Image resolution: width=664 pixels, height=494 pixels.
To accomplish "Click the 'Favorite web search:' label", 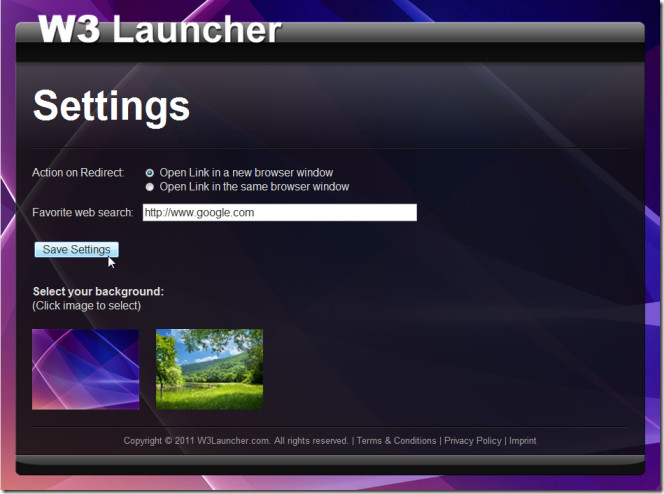I will (x=83, y=213).
